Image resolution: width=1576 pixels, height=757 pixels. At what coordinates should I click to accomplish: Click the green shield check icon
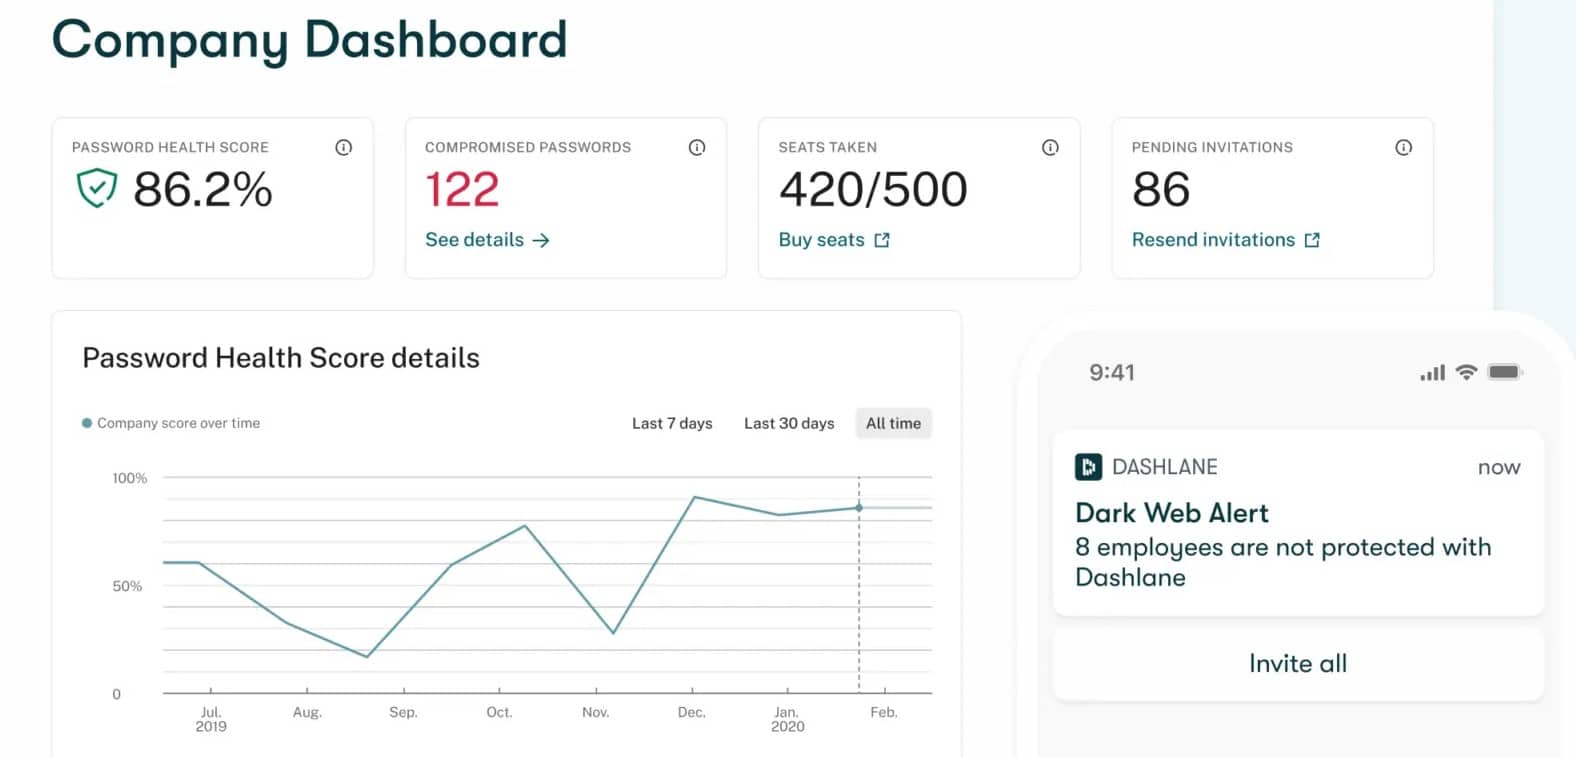click(97, 188)
